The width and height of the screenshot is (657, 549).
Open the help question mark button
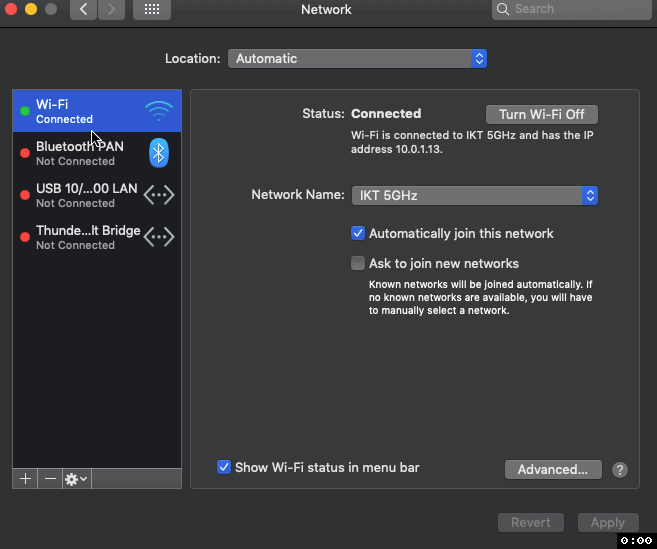(x=620, y=470)
